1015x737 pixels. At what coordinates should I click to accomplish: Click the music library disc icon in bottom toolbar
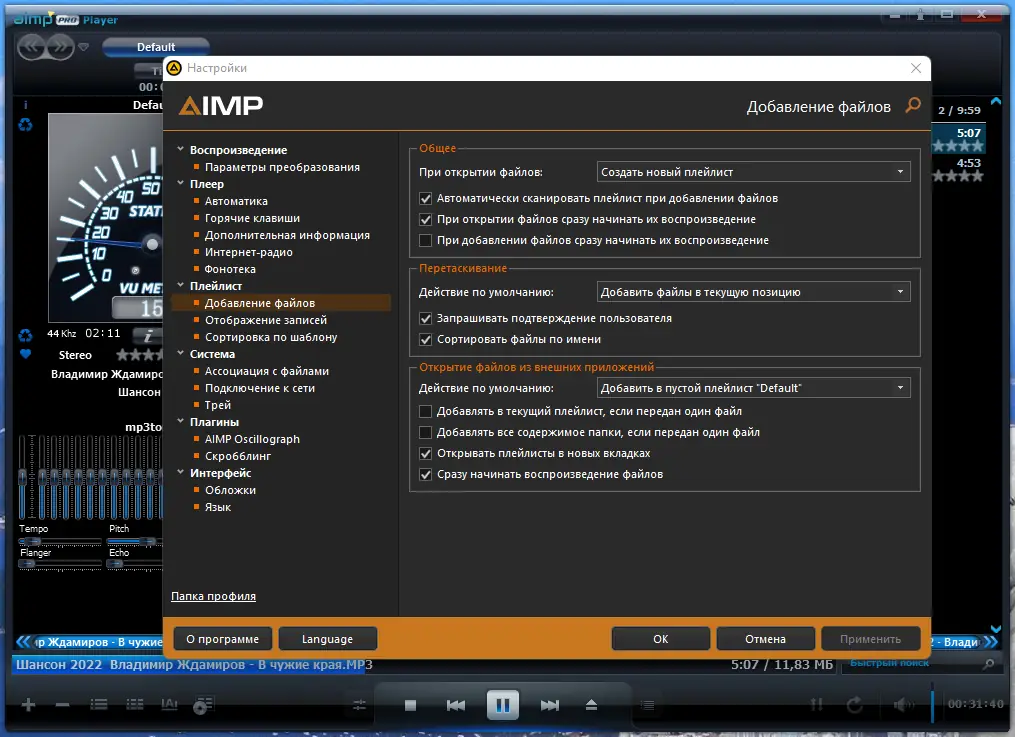[203, 705]
